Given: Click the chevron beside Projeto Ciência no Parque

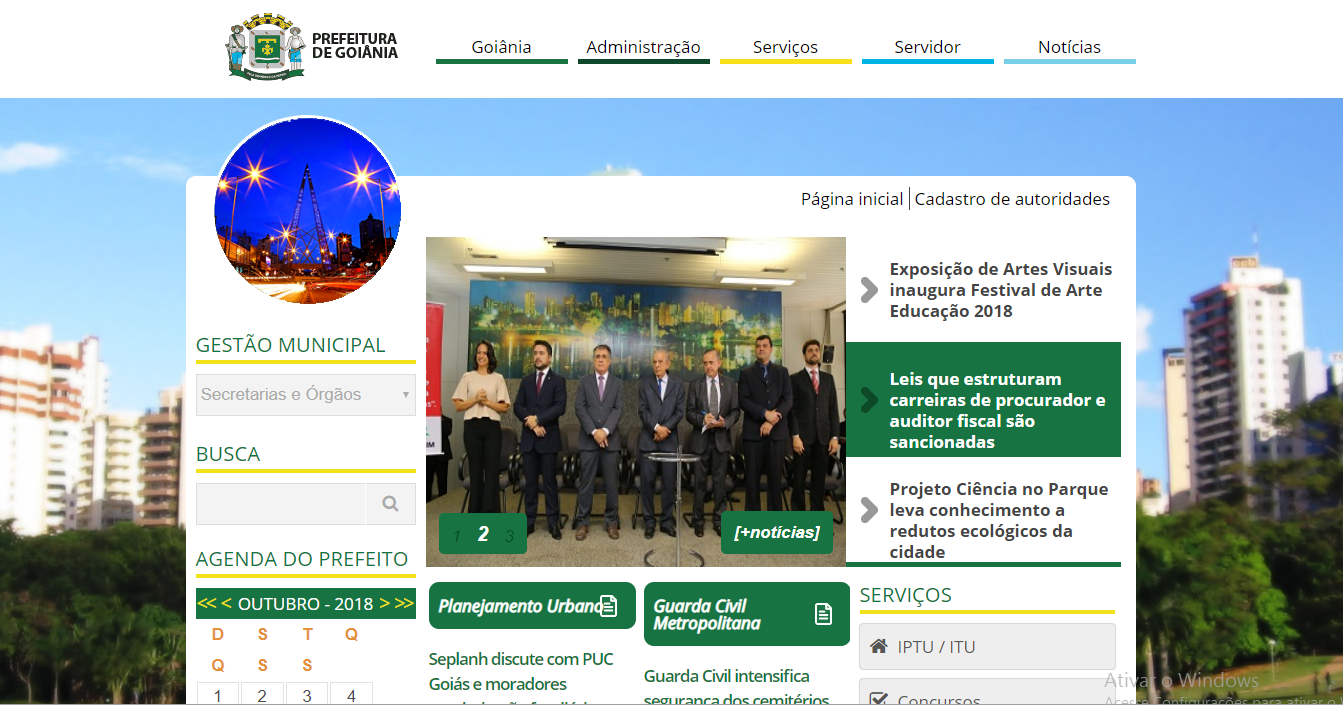Looking at the screenshot, I should coord(867,510).
